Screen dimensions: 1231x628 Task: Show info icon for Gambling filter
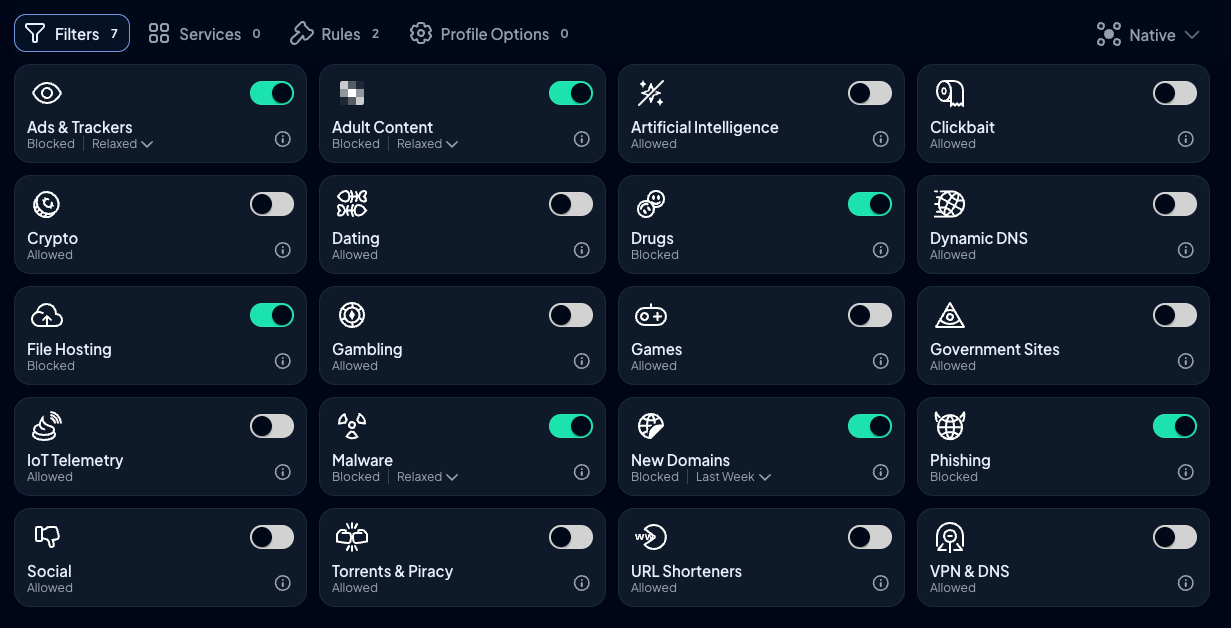point(582,361)
